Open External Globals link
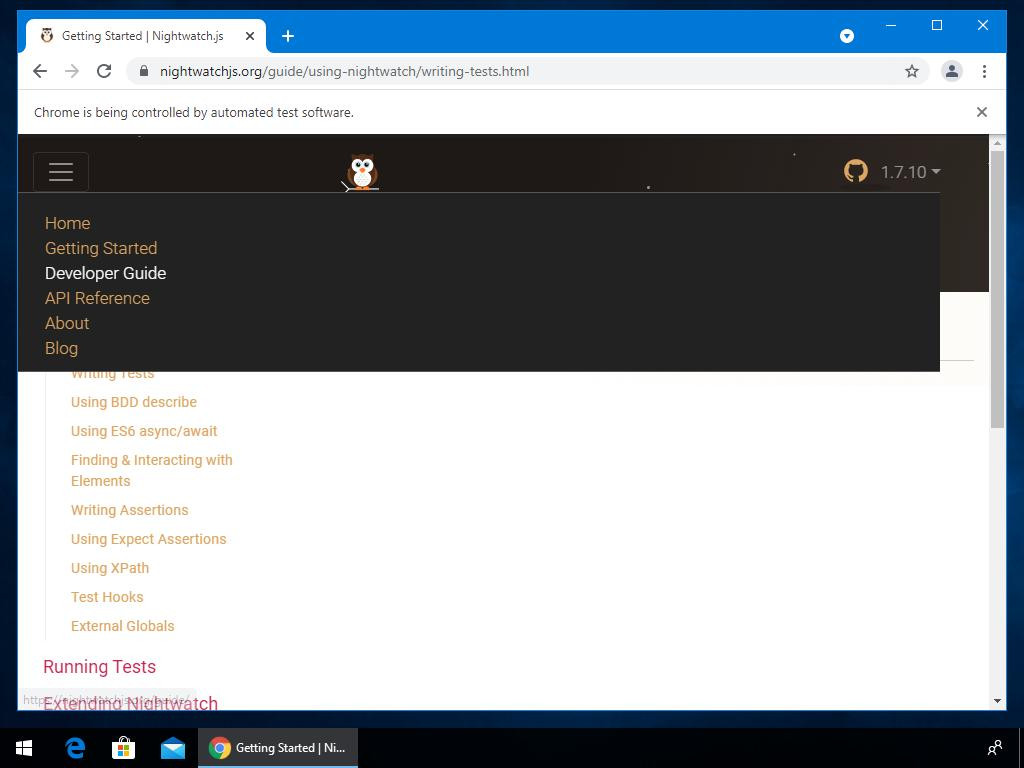1024x768 pixels. tap(123, 626)
